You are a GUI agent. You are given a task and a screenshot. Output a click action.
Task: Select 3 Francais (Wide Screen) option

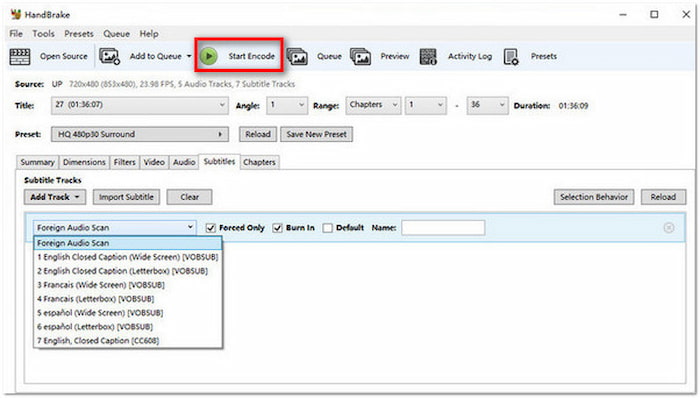(128, 285)
